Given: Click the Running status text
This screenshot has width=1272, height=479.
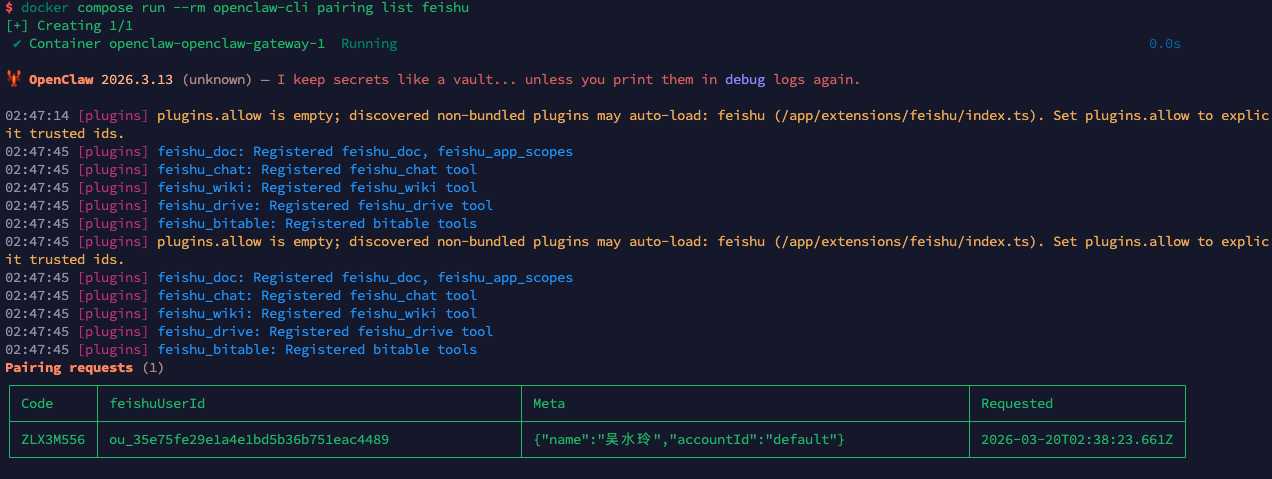Looking at the screenshot, I should click(369, 44).
